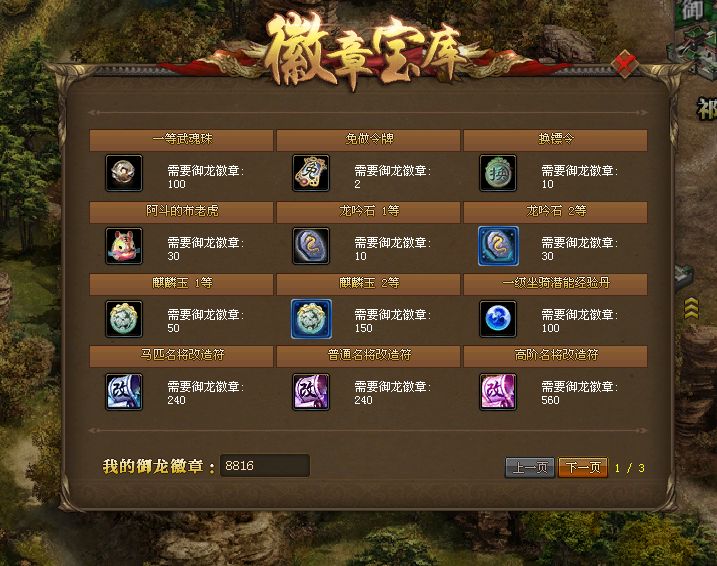Close the 徽章宝库 window with red X
Screen dimensions: 717x566
[x=626, y=64]
